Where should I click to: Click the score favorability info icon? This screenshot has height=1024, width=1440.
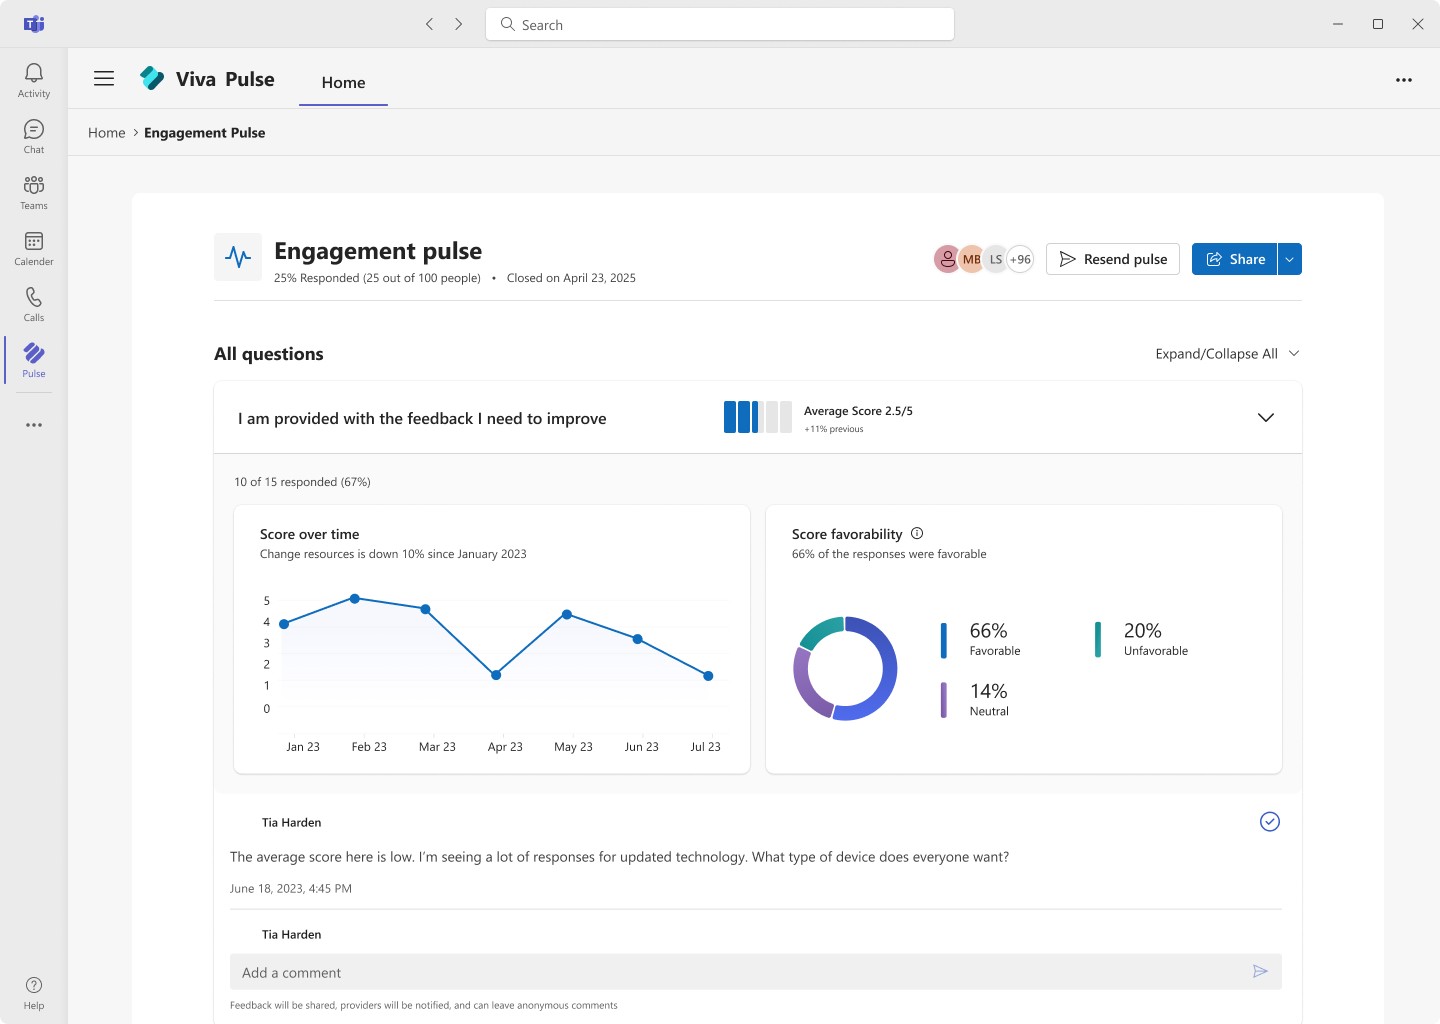click(x=917, y=534)
